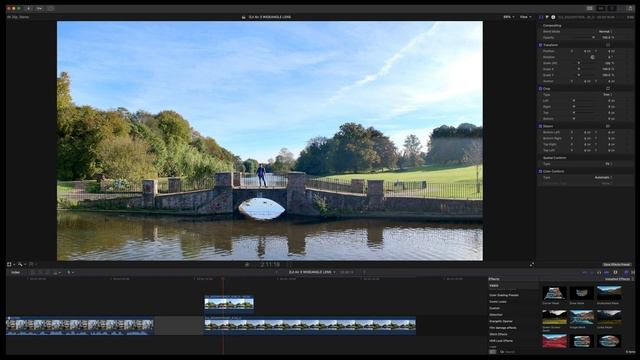The image size is (640, 360).
Task: Open the timeline Select tool dropdown
Action: tap(70, 272)
